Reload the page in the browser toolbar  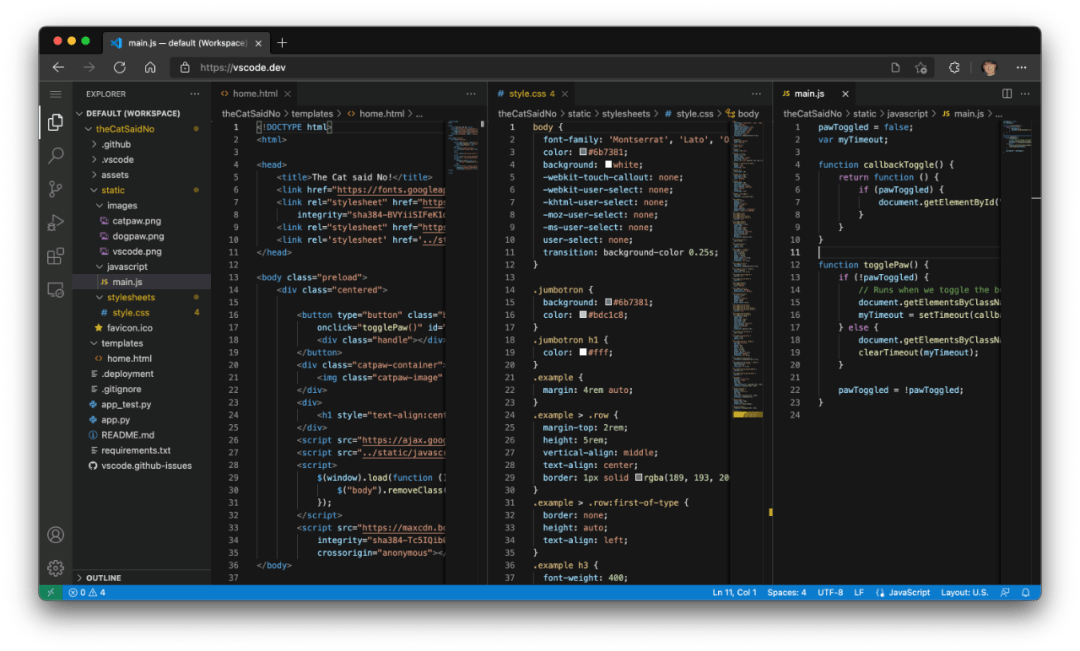120,67
